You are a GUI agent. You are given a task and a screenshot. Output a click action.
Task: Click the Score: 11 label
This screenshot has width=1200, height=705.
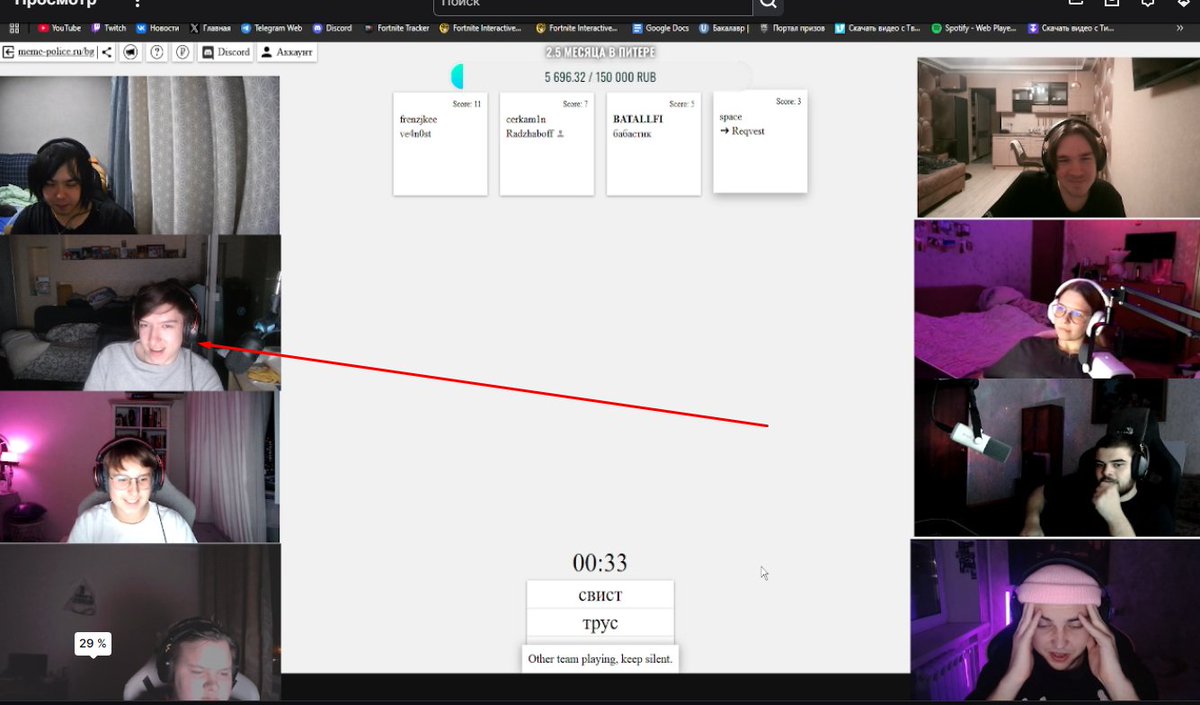pos(467,104)
